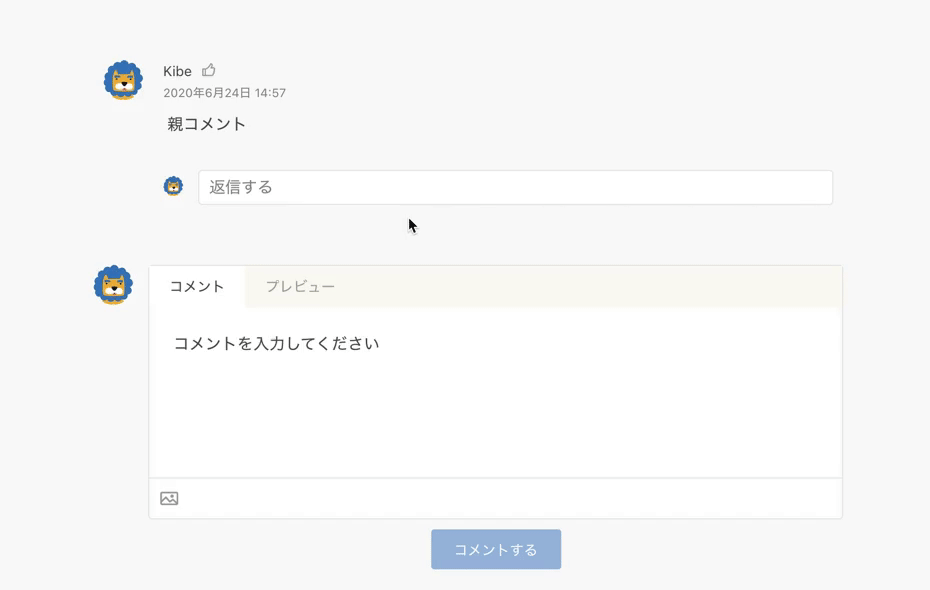Image resolution: width=930 pixels, height=590 pixels.
Task: Open the image upload icon in the editor footer
Action: pos(169,498)
